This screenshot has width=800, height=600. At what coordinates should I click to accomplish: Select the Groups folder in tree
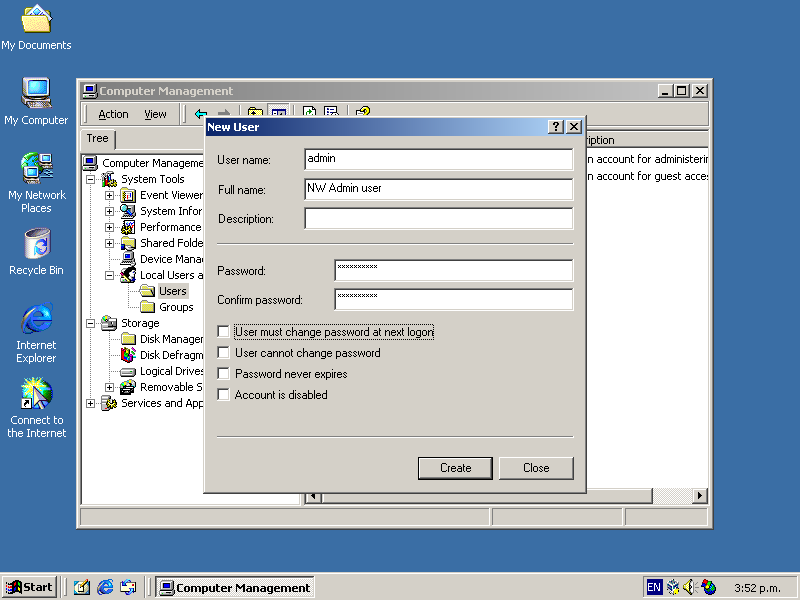pos(176,307)
